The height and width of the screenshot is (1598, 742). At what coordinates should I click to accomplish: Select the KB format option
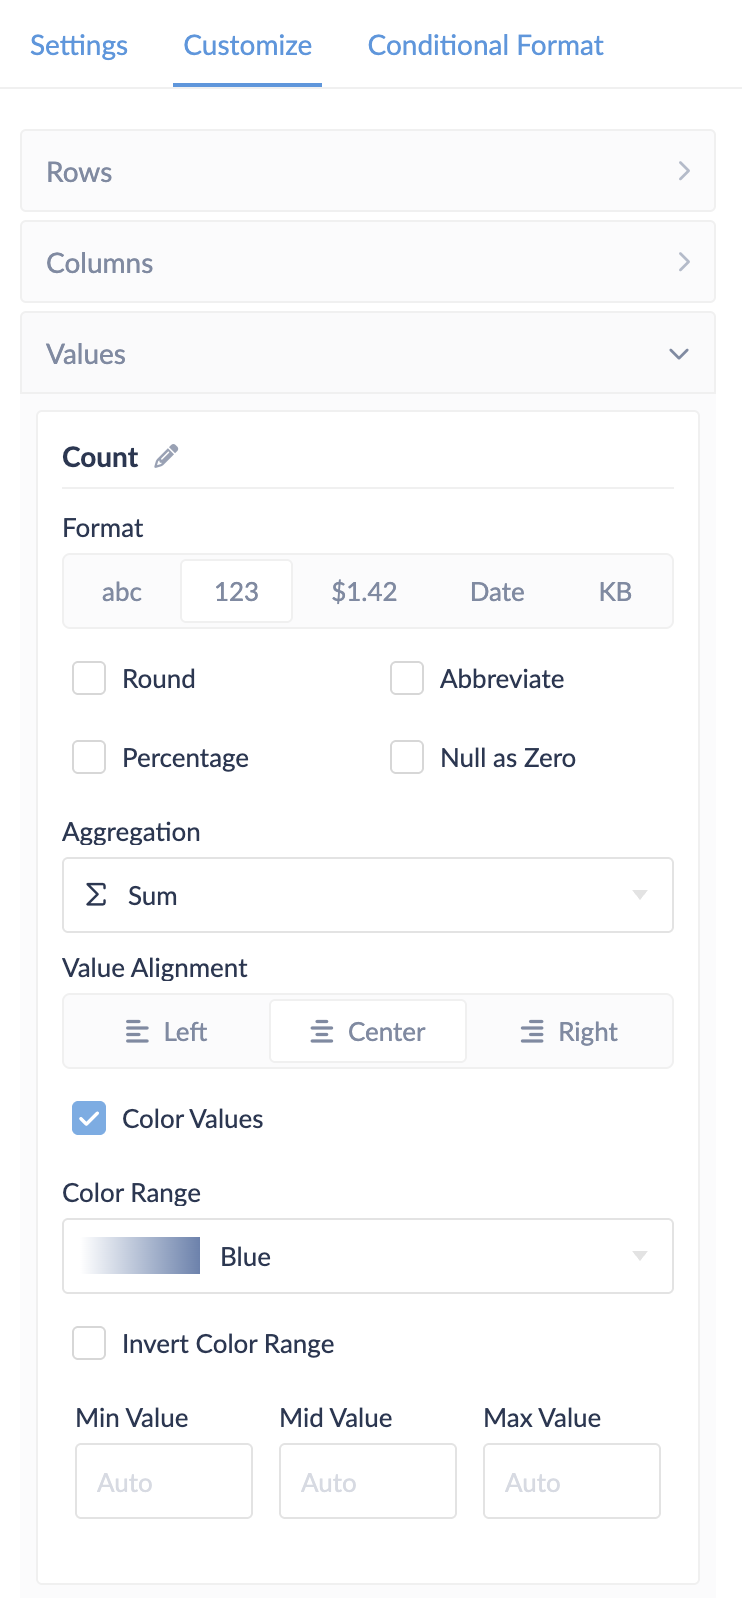[x=615, y=592]
